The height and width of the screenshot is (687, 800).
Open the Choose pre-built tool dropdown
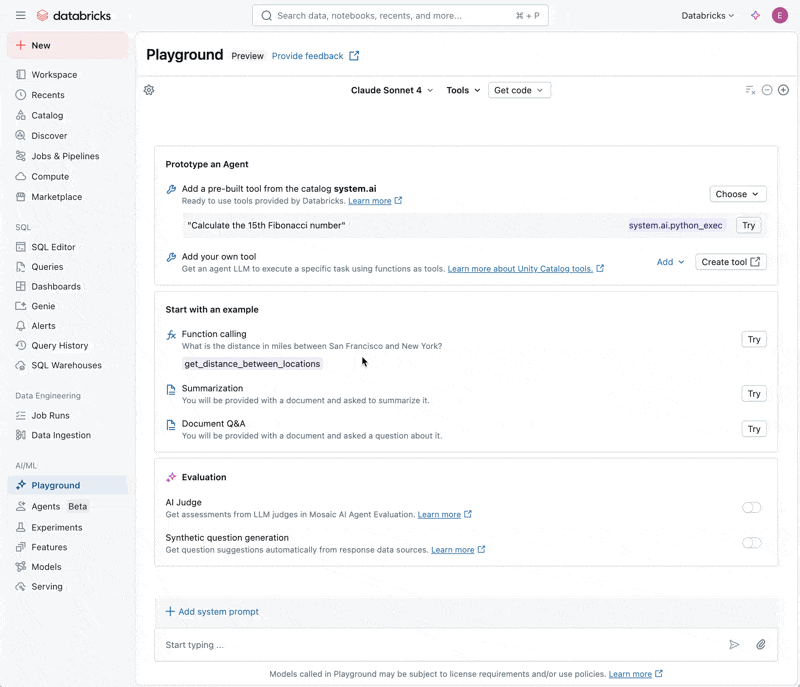pos(737,194)
